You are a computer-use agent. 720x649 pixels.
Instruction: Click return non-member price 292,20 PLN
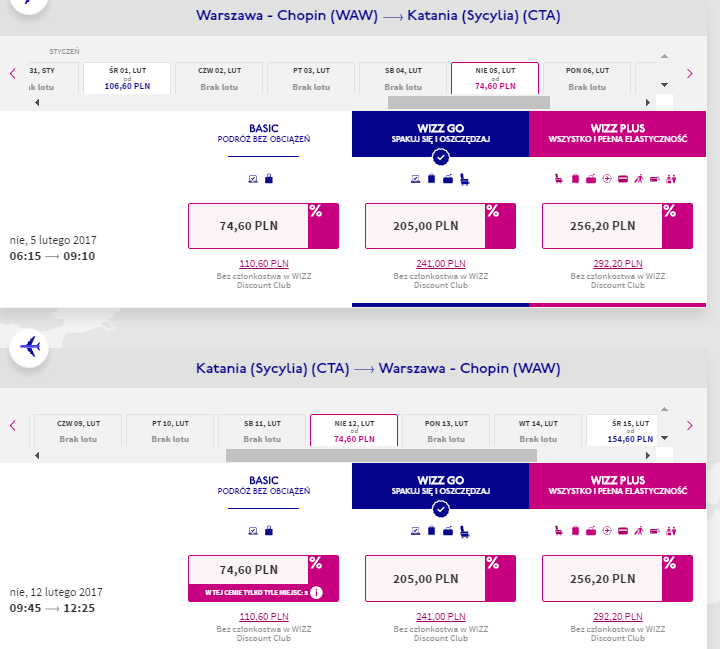point(618,616)
